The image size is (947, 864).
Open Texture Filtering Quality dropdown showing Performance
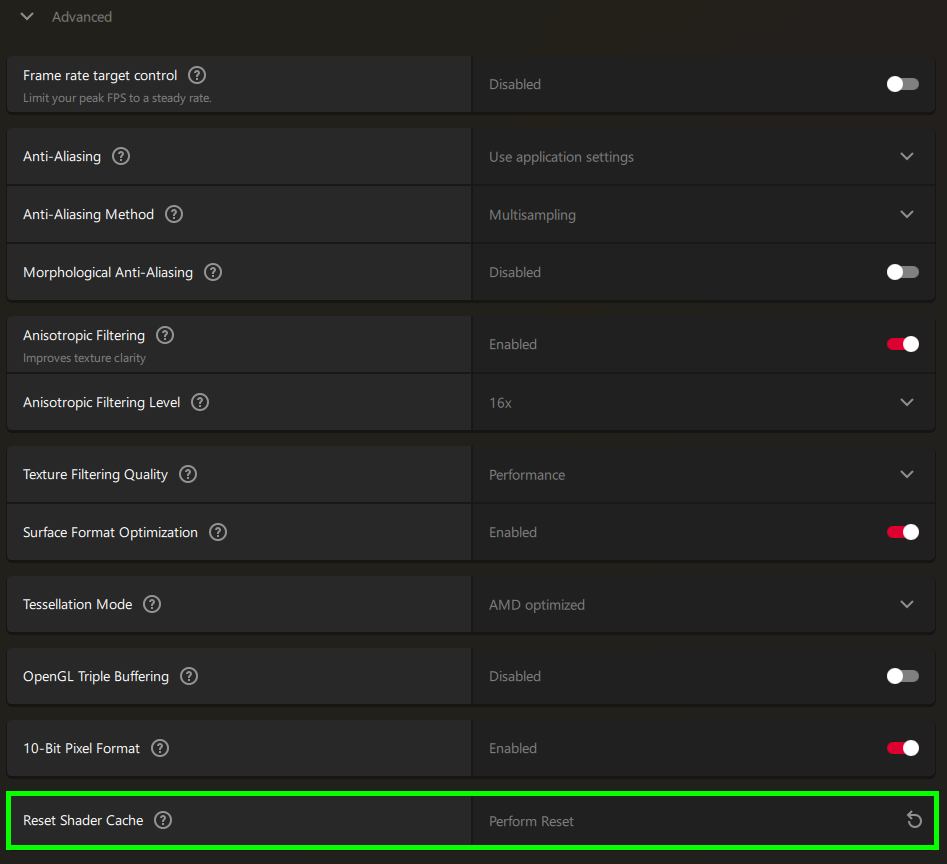[x=703, y=475]
